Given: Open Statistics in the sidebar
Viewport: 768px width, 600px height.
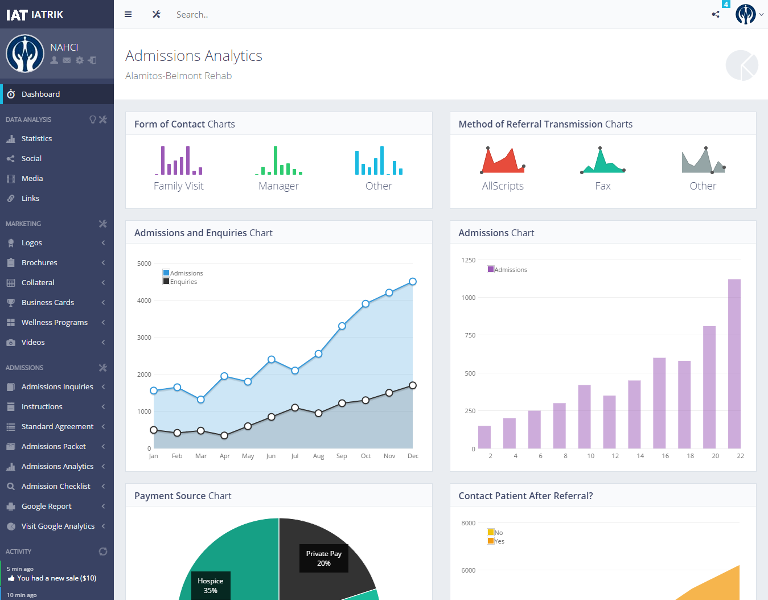Looking at the screenshot, I should tap(36, 138).
